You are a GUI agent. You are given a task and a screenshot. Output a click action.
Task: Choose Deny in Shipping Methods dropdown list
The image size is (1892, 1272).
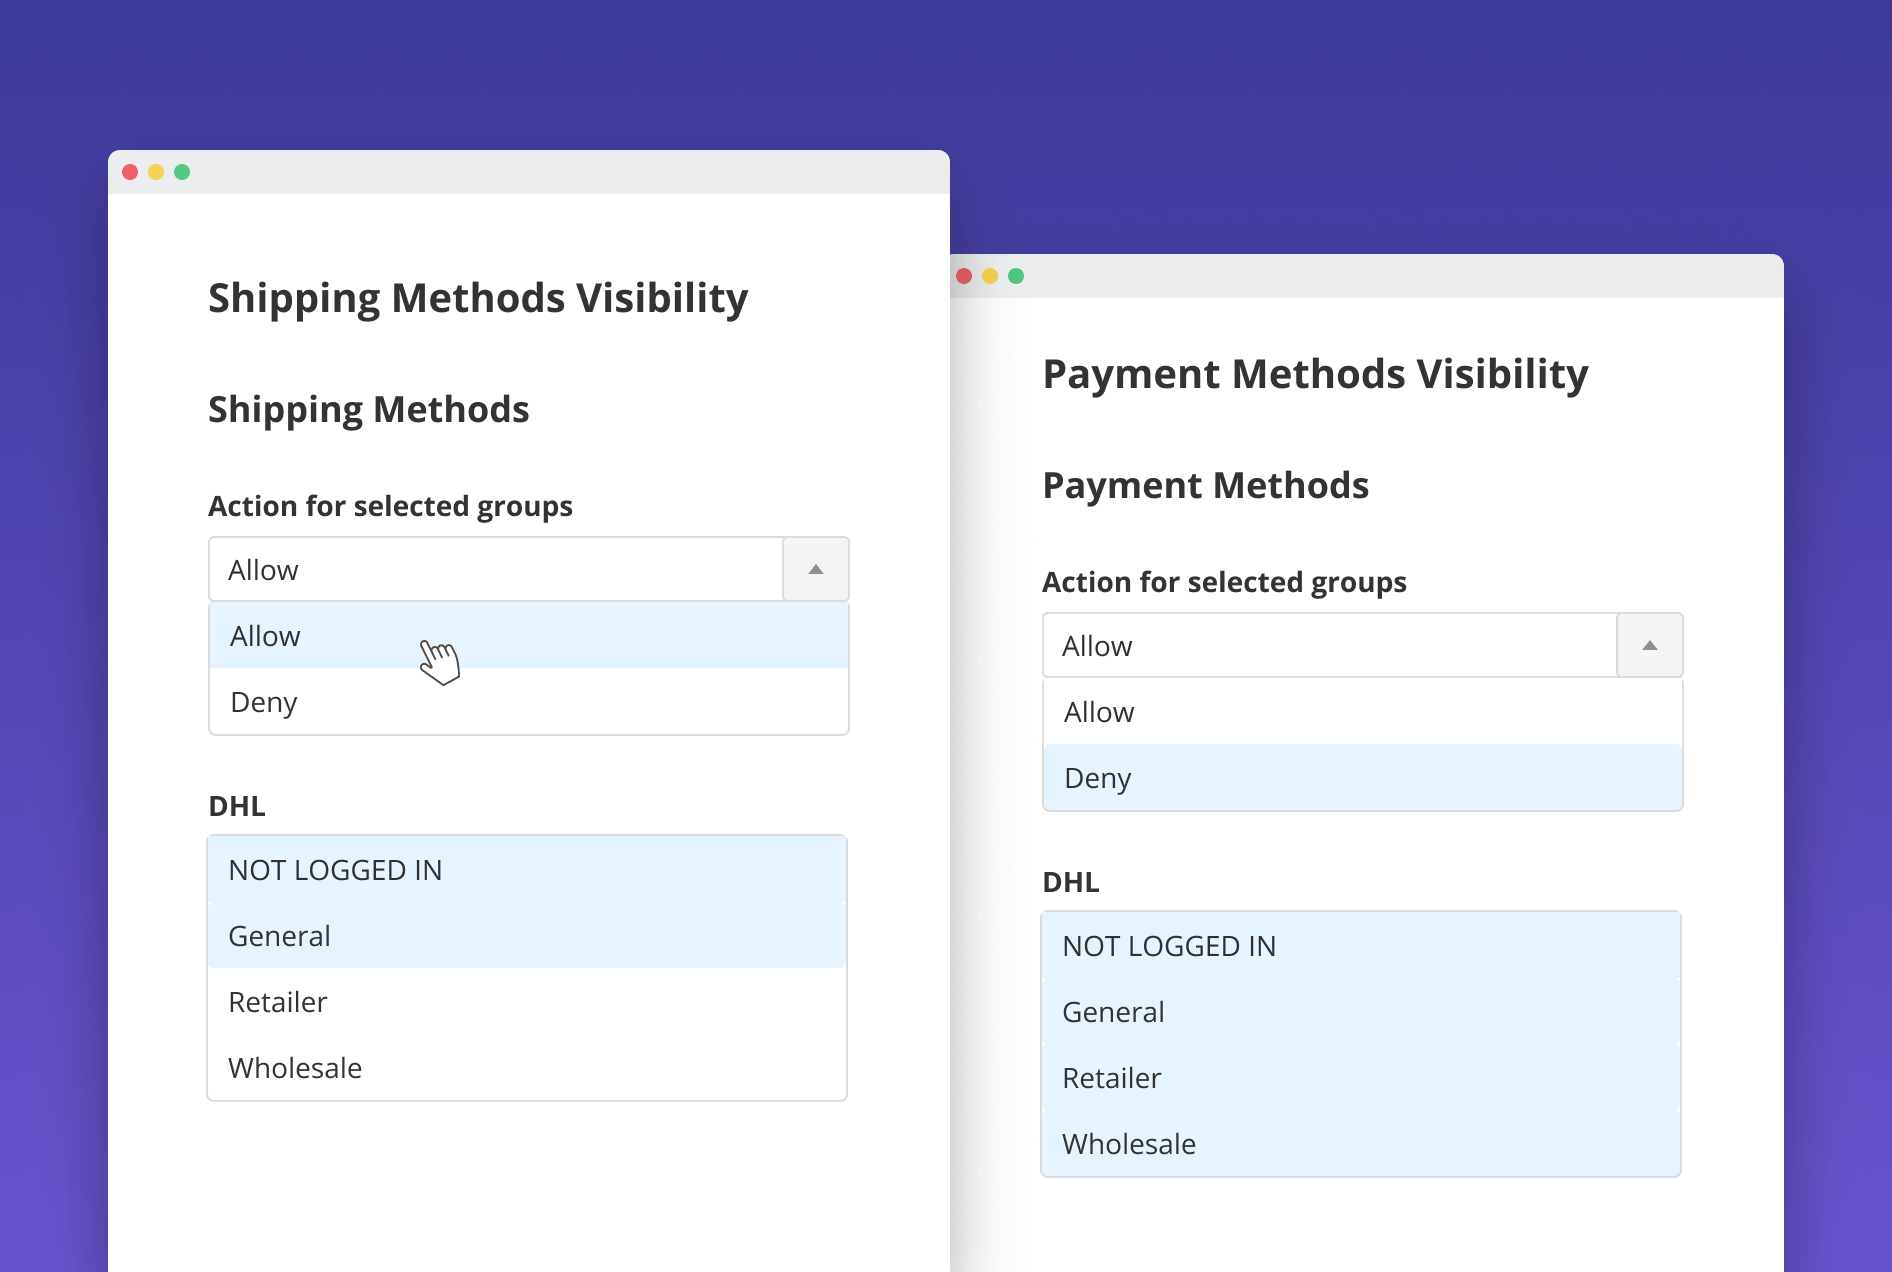pyautogui.click(x=529, y=701)
